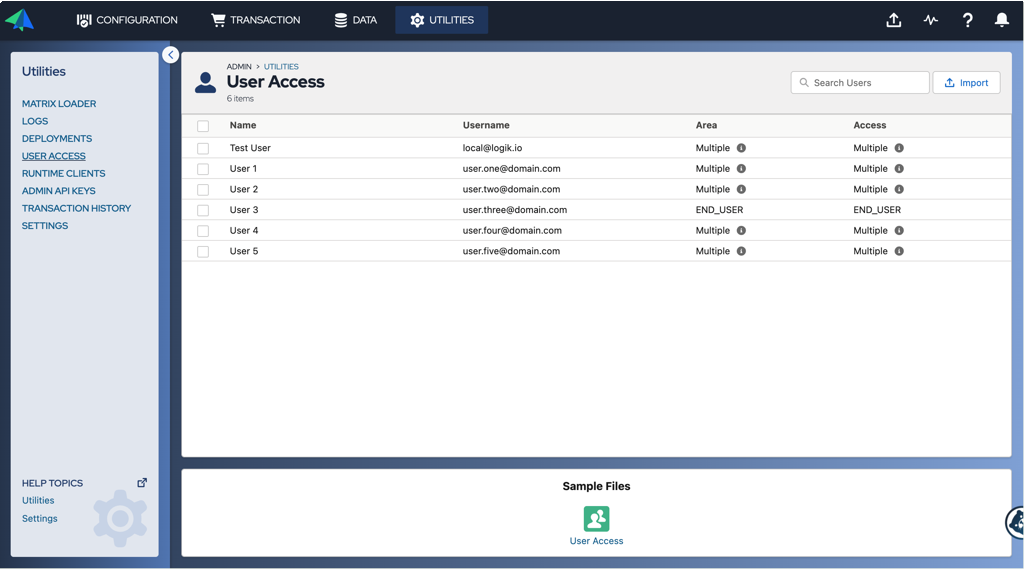Open the Utilities menu
This screenshot has height=569, width=1024.
coord(442,20)
